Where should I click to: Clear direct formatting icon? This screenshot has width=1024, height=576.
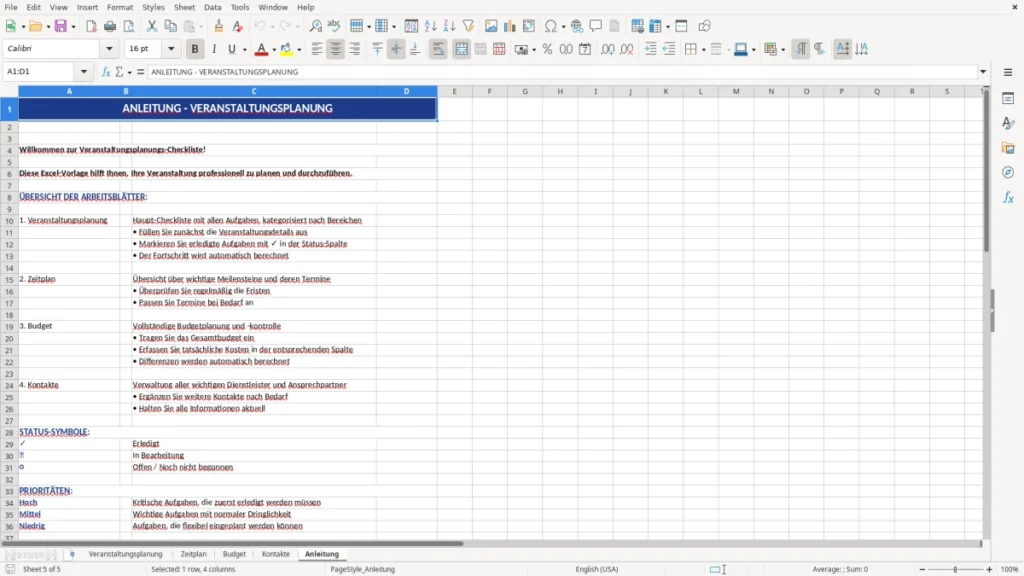pos(238,26)
